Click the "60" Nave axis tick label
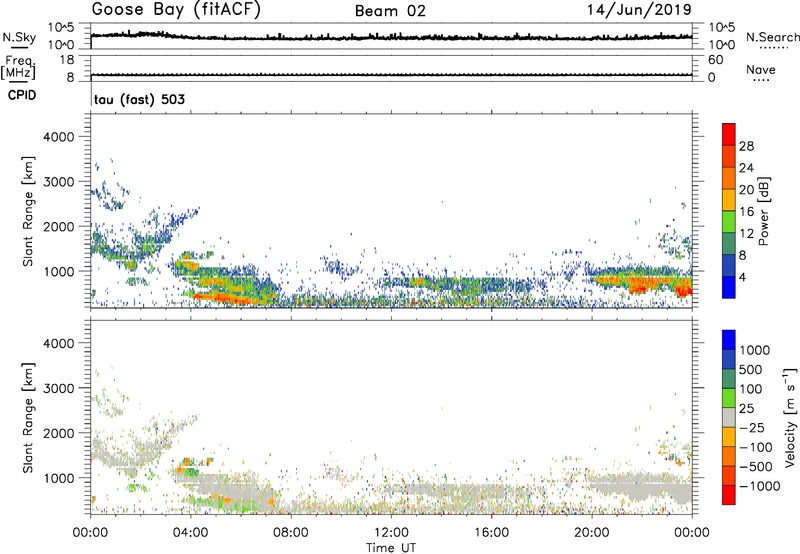The width and height of the screenshot is (800, 554). click(715, 60)
